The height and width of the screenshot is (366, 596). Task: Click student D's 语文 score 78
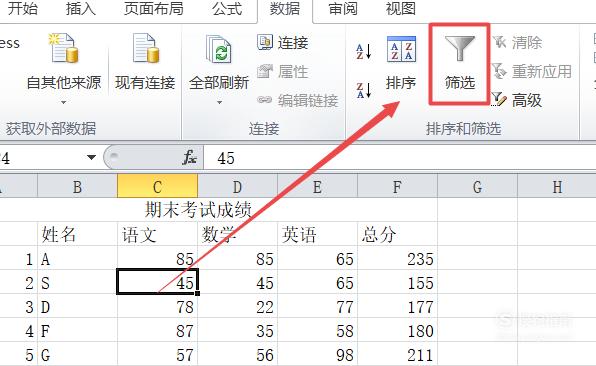[157, 306]
